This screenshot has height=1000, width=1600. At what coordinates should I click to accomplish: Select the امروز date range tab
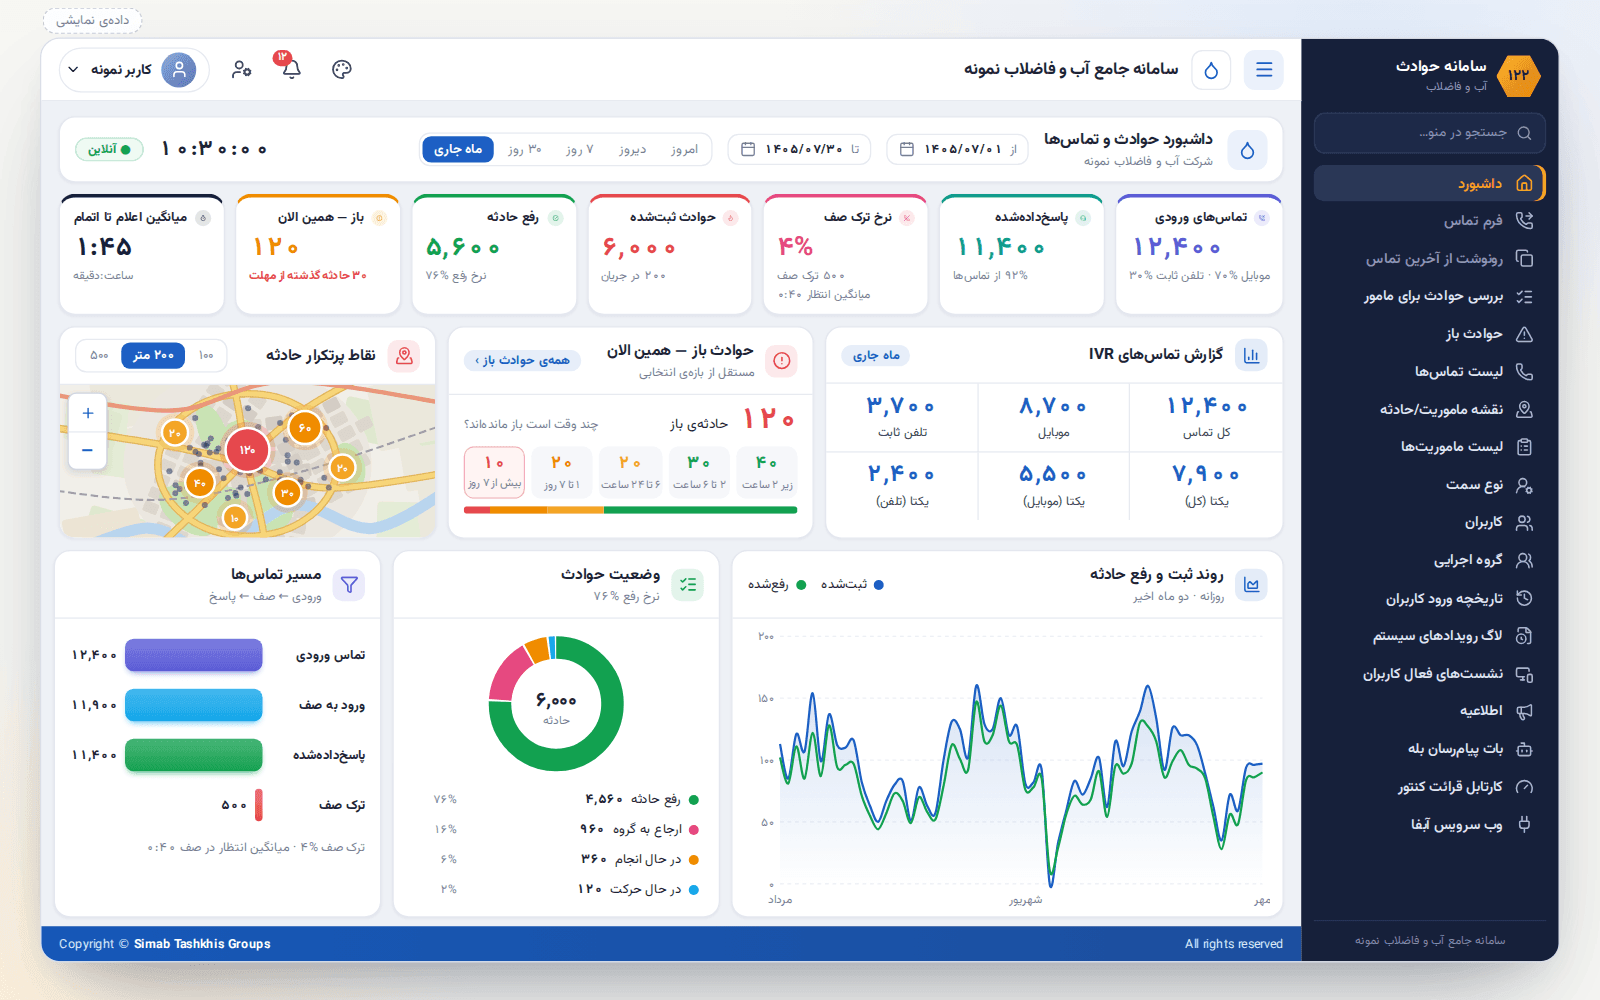[684, 149]
